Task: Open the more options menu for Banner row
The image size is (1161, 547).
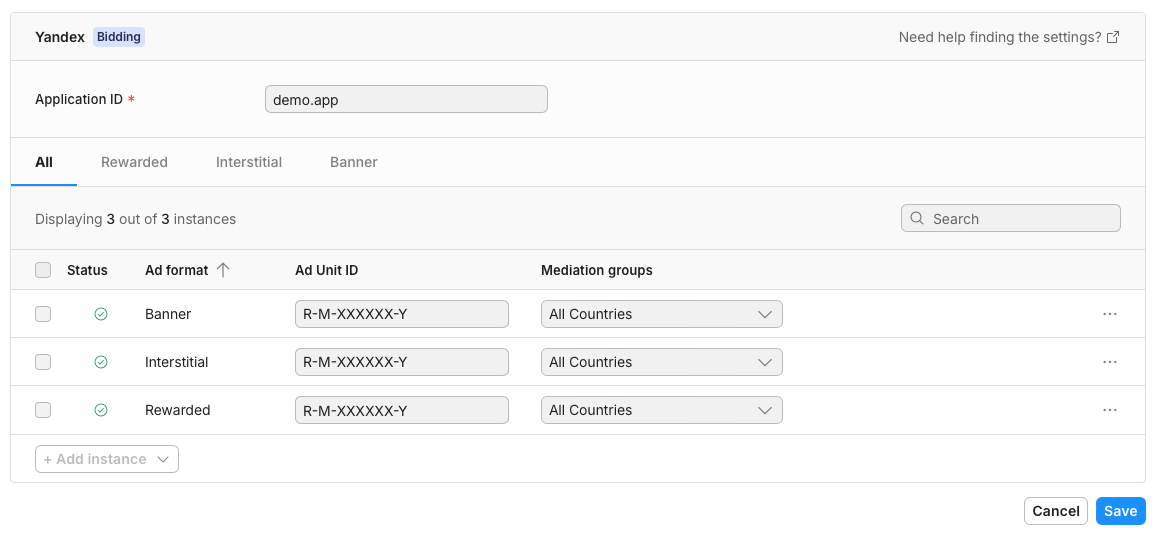Action: [1109, 314]
